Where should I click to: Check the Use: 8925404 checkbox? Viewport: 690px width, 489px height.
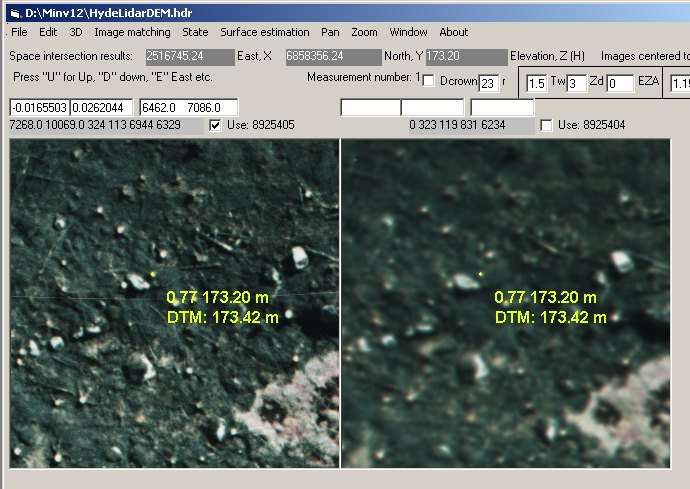546,126
